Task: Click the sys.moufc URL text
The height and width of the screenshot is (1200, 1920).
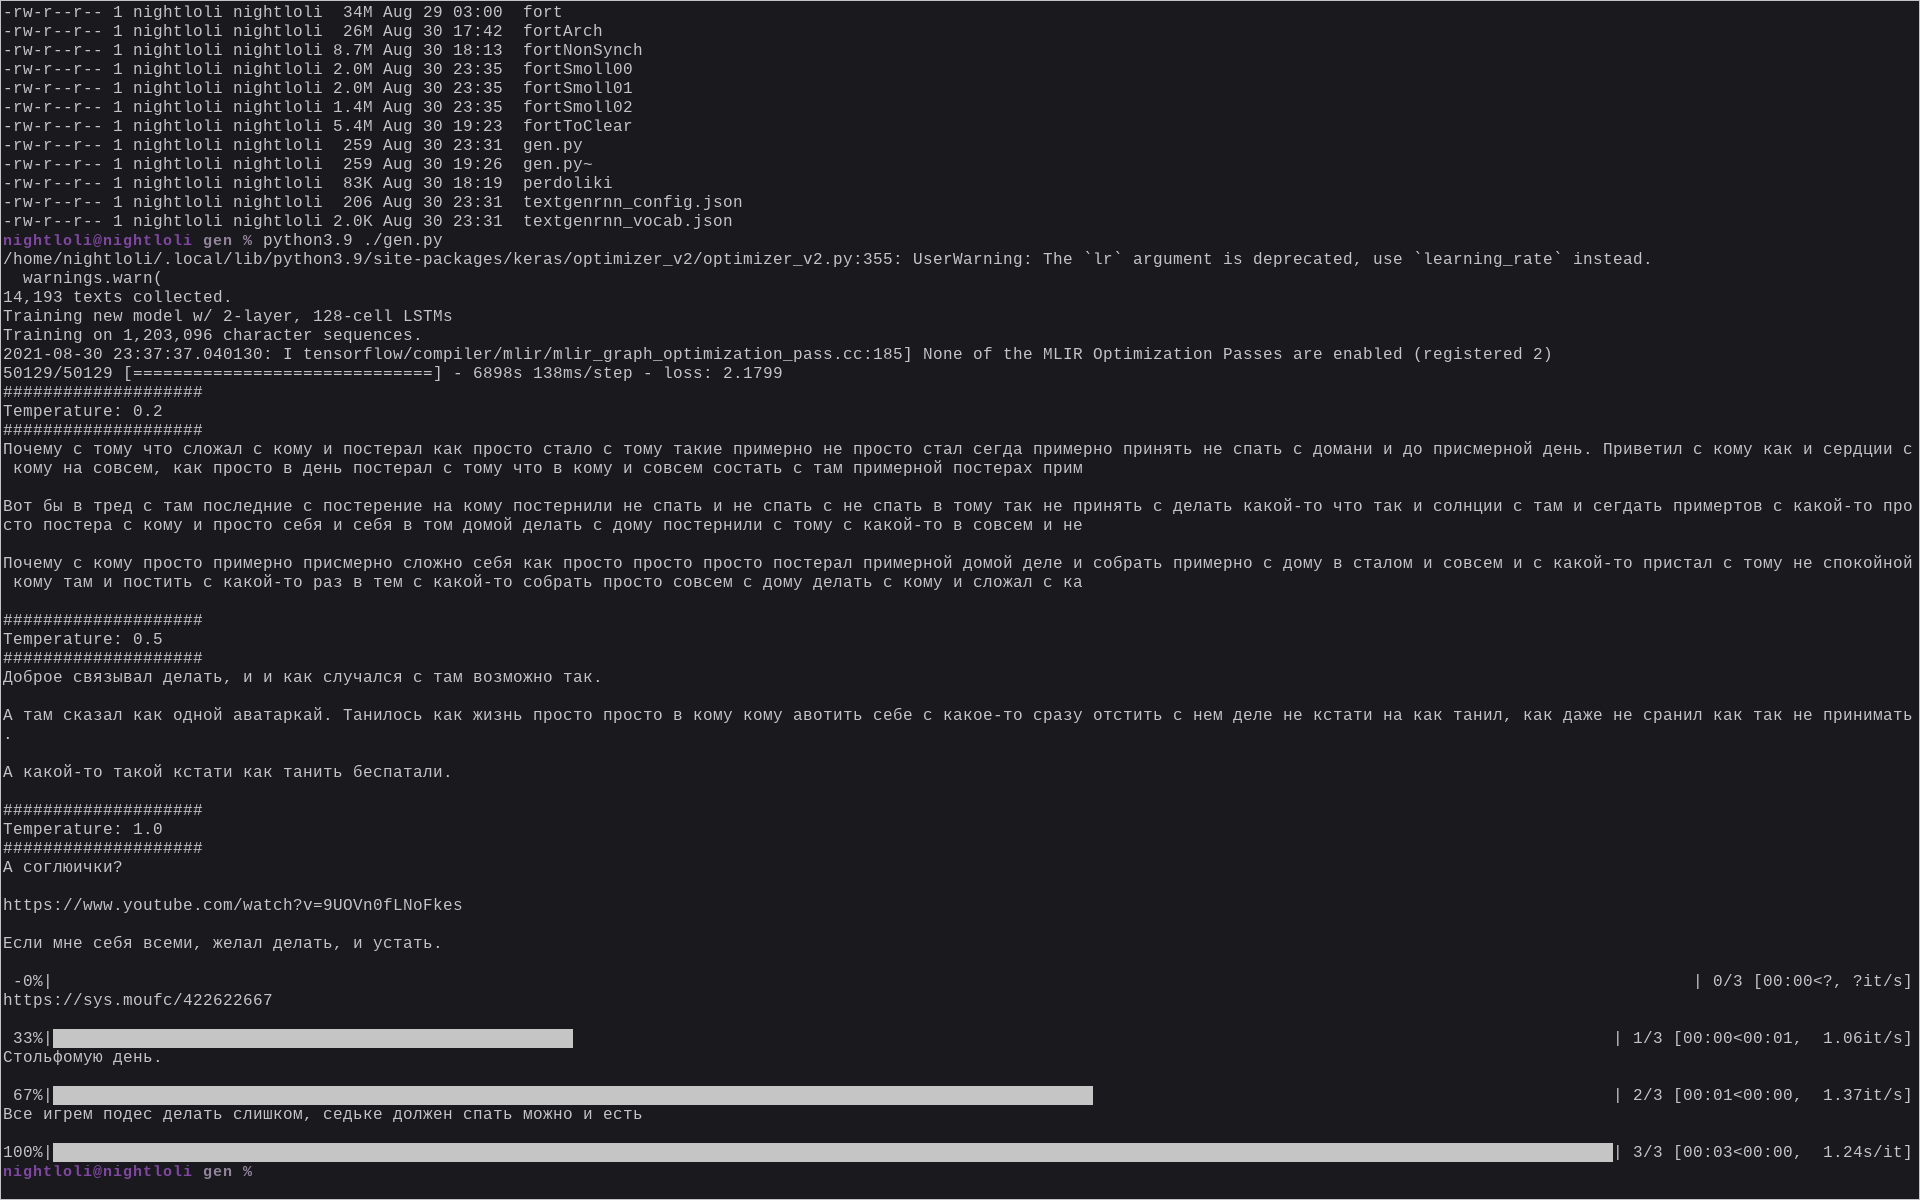Action: 137,1000
